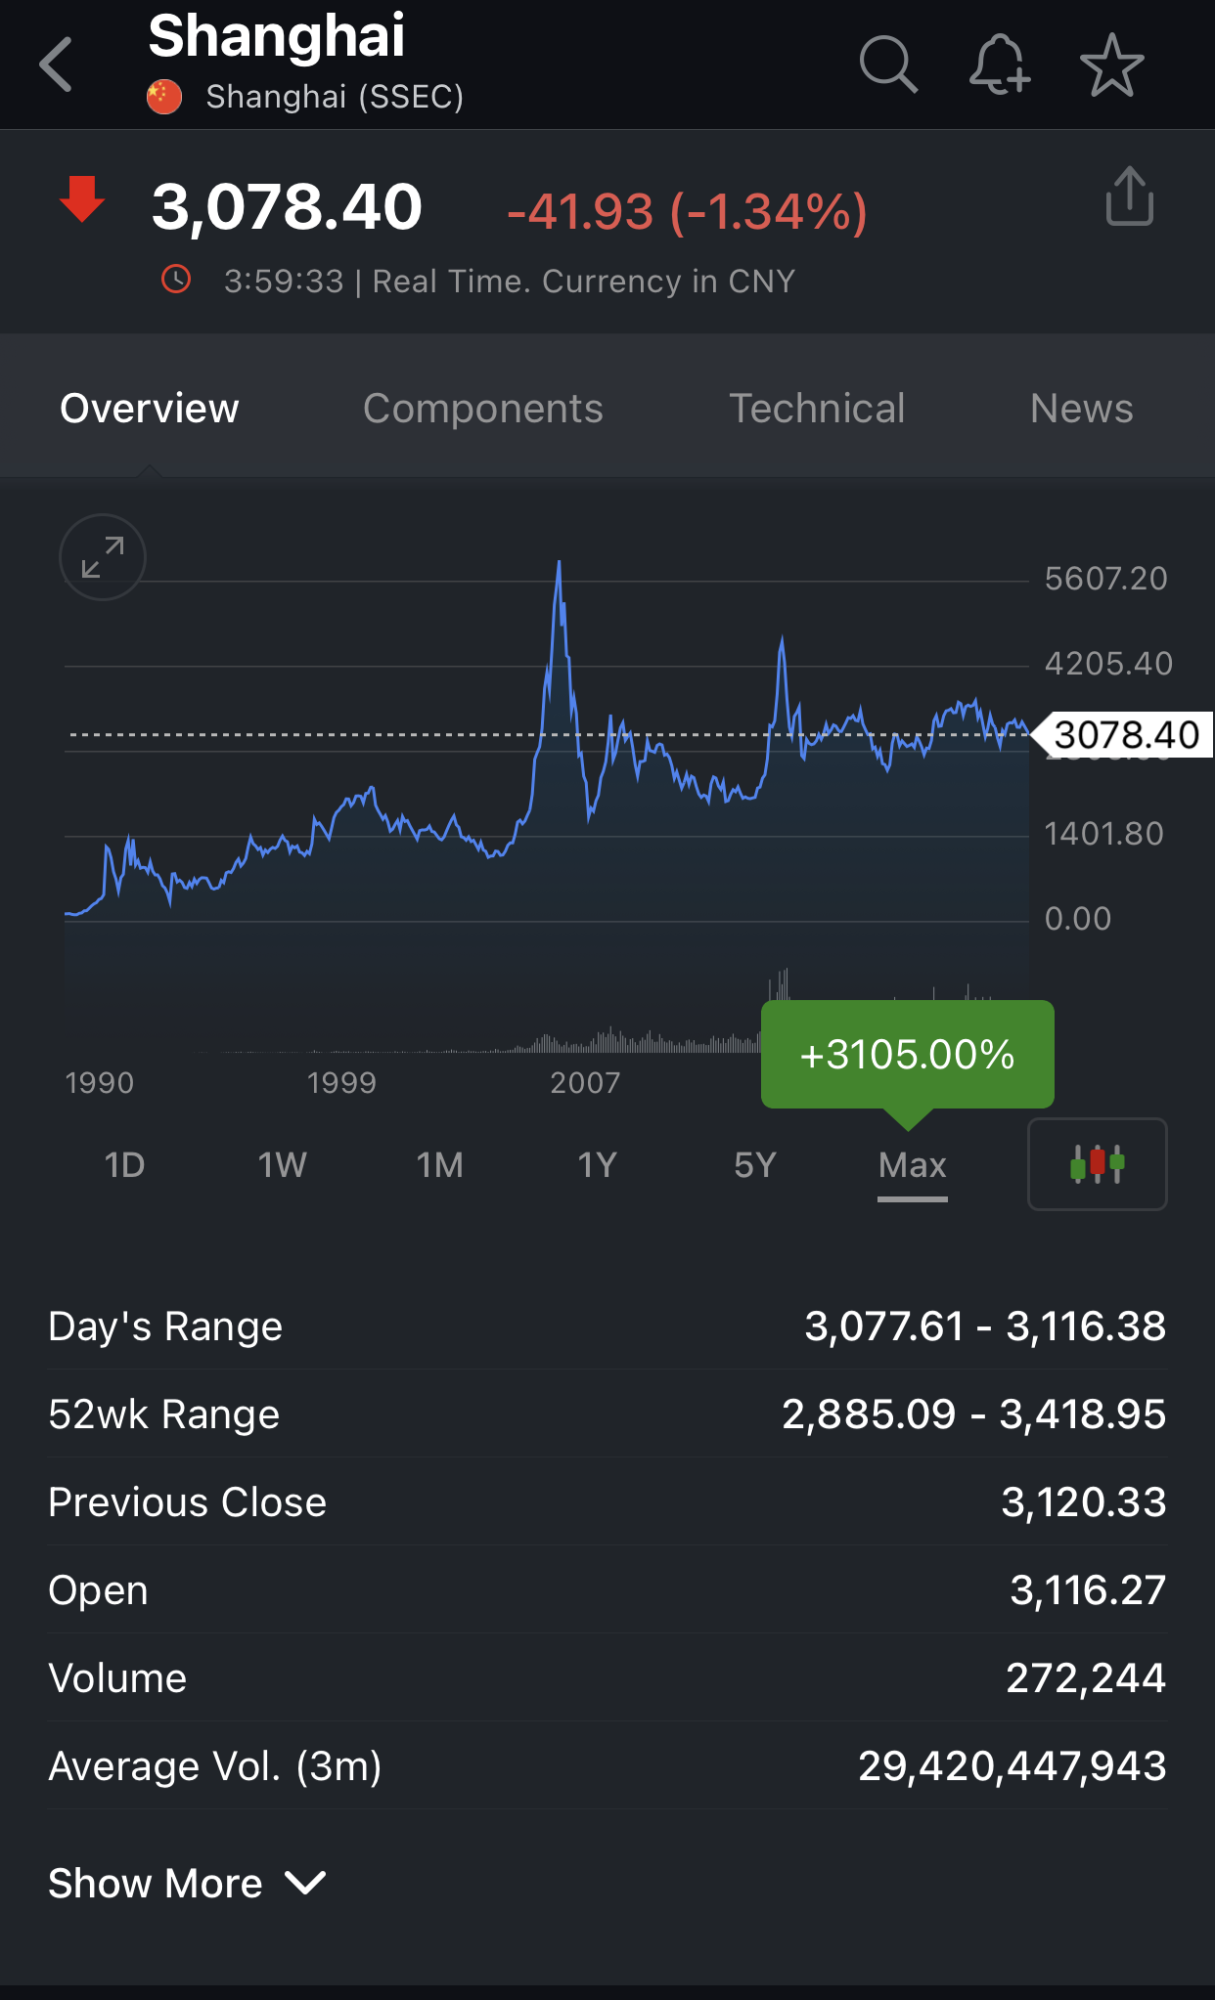
Task: Tap the Previous Close label
Action: 188,1502
